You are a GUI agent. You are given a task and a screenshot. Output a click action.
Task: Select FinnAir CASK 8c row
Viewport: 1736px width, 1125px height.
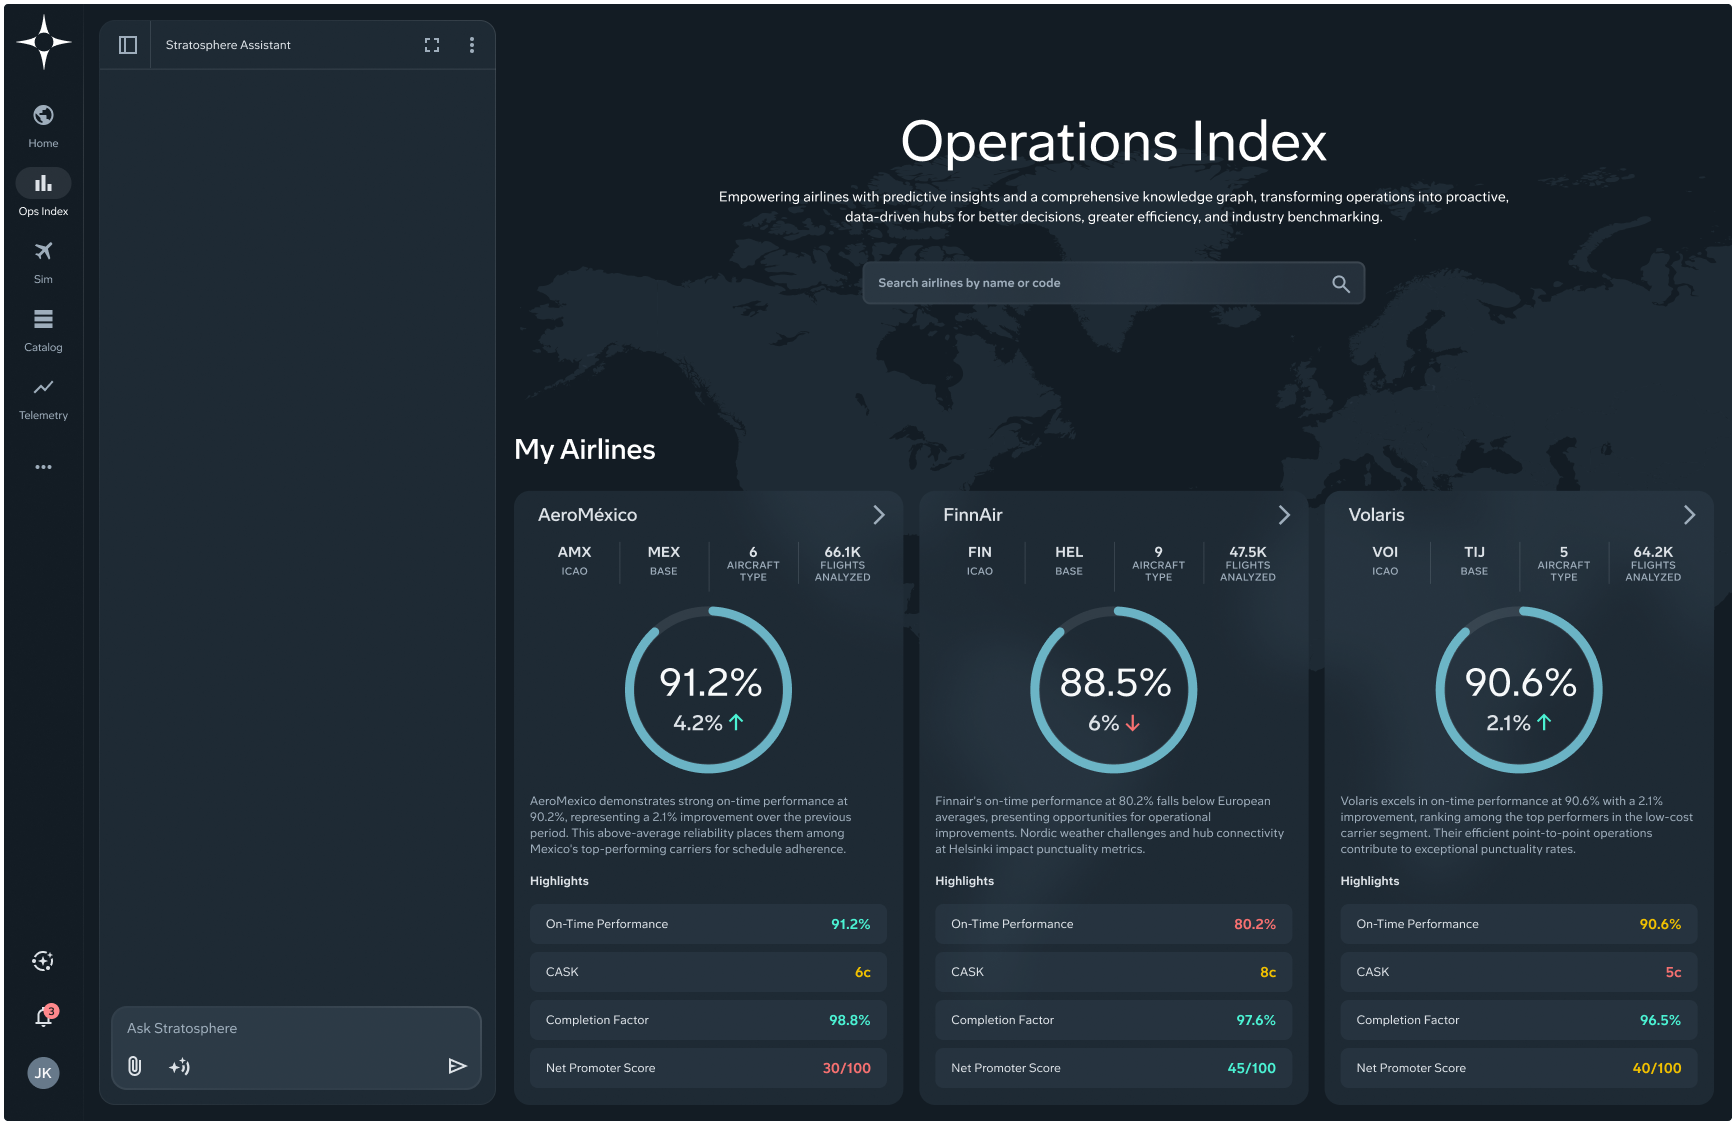click(1113, 972)
